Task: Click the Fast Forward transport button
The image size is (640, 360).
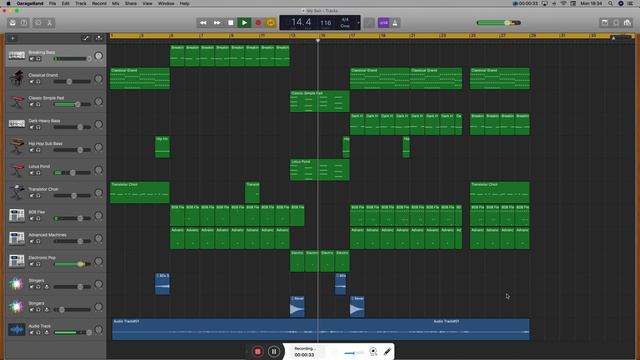Action: pos(217,23)
